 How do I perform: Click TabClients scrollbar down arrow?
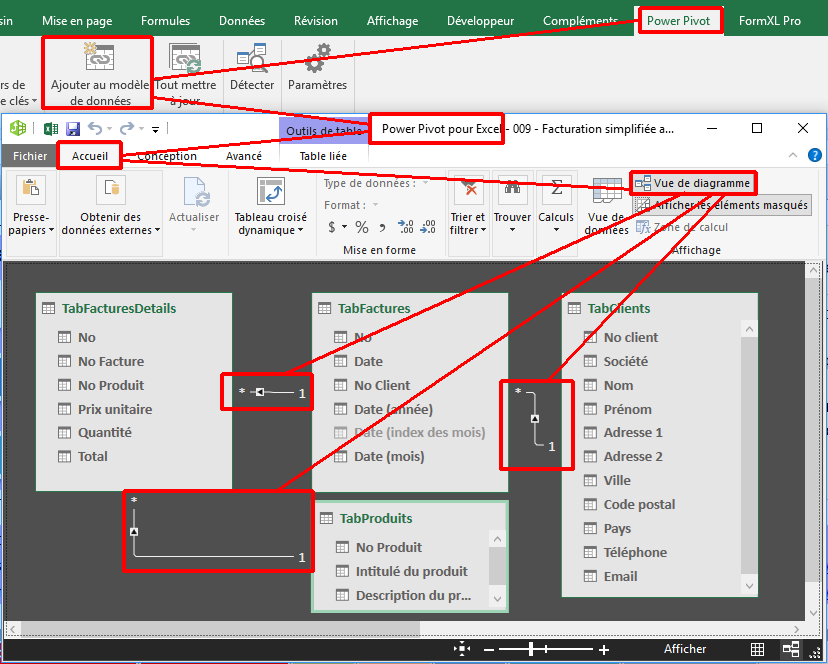[x=749, y=585]
